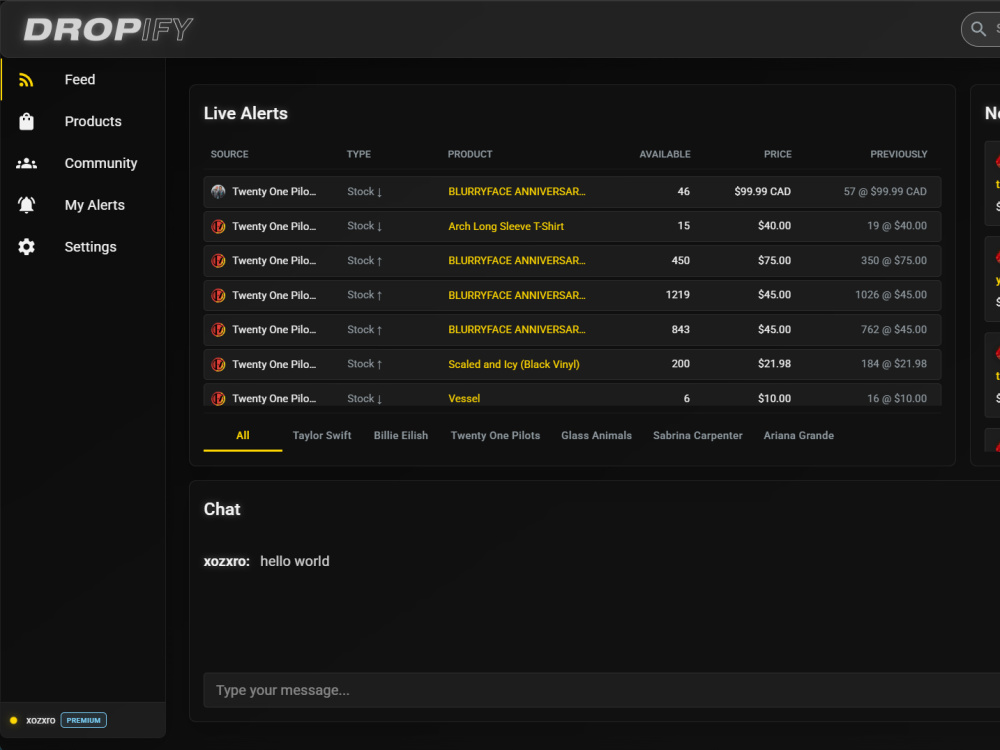Click the Feed RSS icon in sidebar
This screenshot has height=750, width=1000.
26,80
